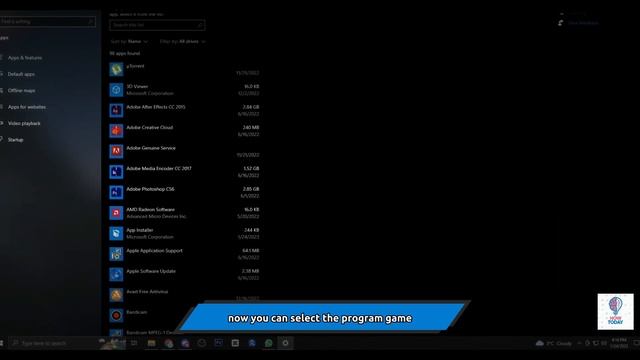Image resolution: width=640 pixels, height=360 pixels.
Task: Open the Filter by All drives dropdown
Action: [x=182, y=42]
